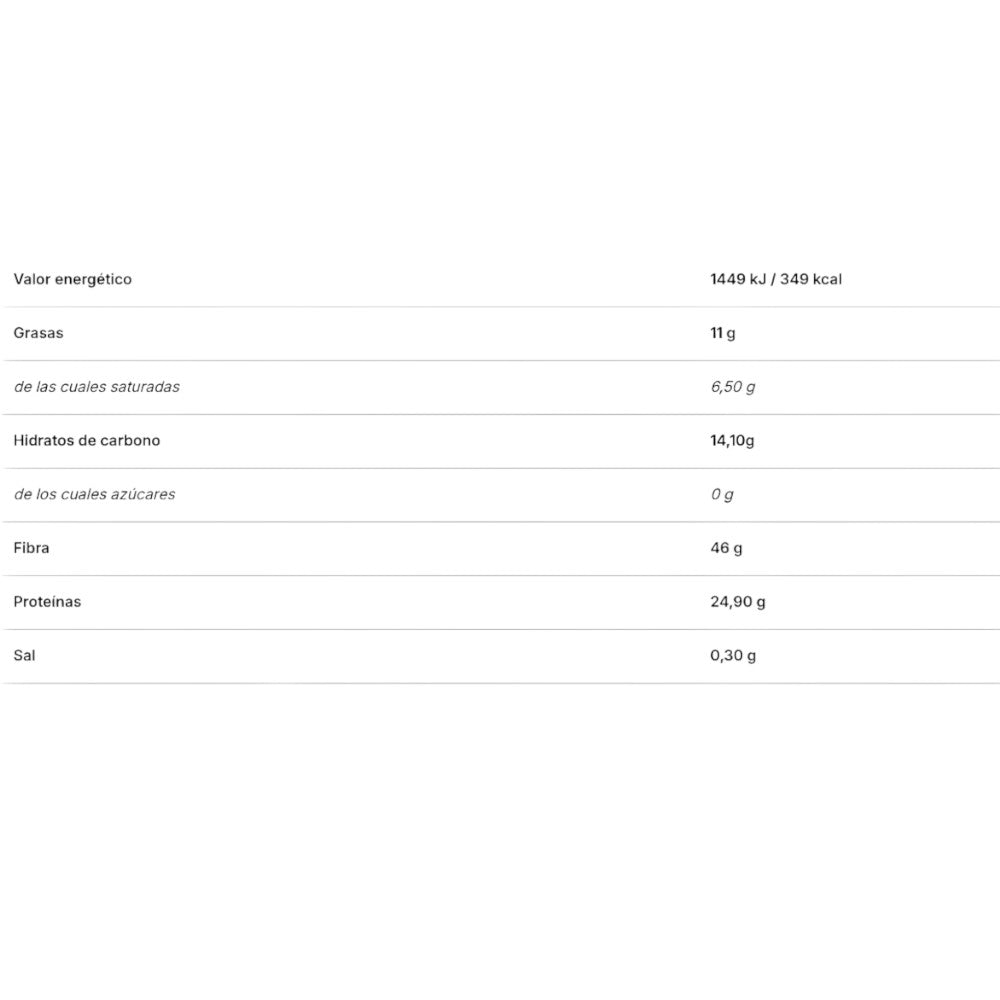Select the '0 g' sugars value
The width and height of the screenshot is (1000, 1000).
tap(722, 494)
